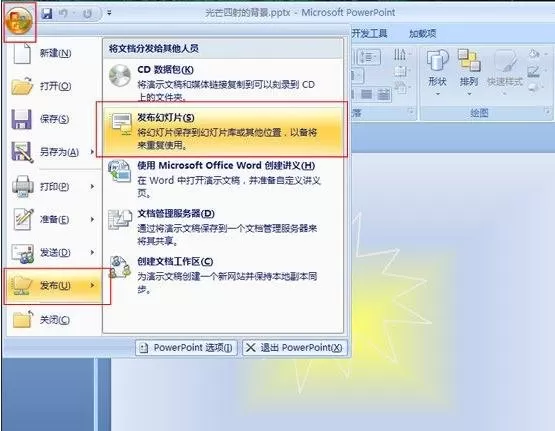This screenshot has width=555, height=431.
Task: Open the 快速样式 quick styles dropdown
Action: point(505,73)
